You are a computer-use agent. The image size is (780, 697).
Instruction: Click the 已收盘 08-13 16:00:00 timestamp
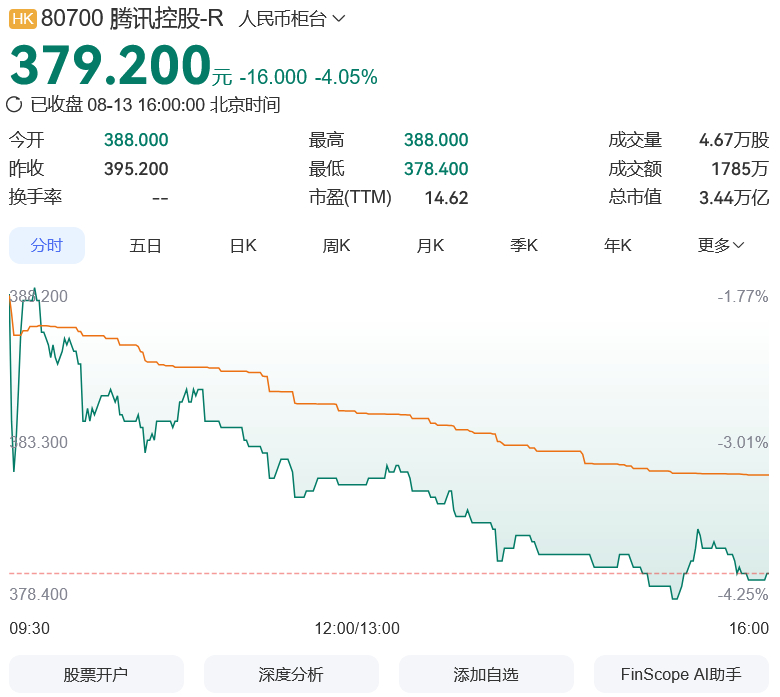click(x=156, y=105)
